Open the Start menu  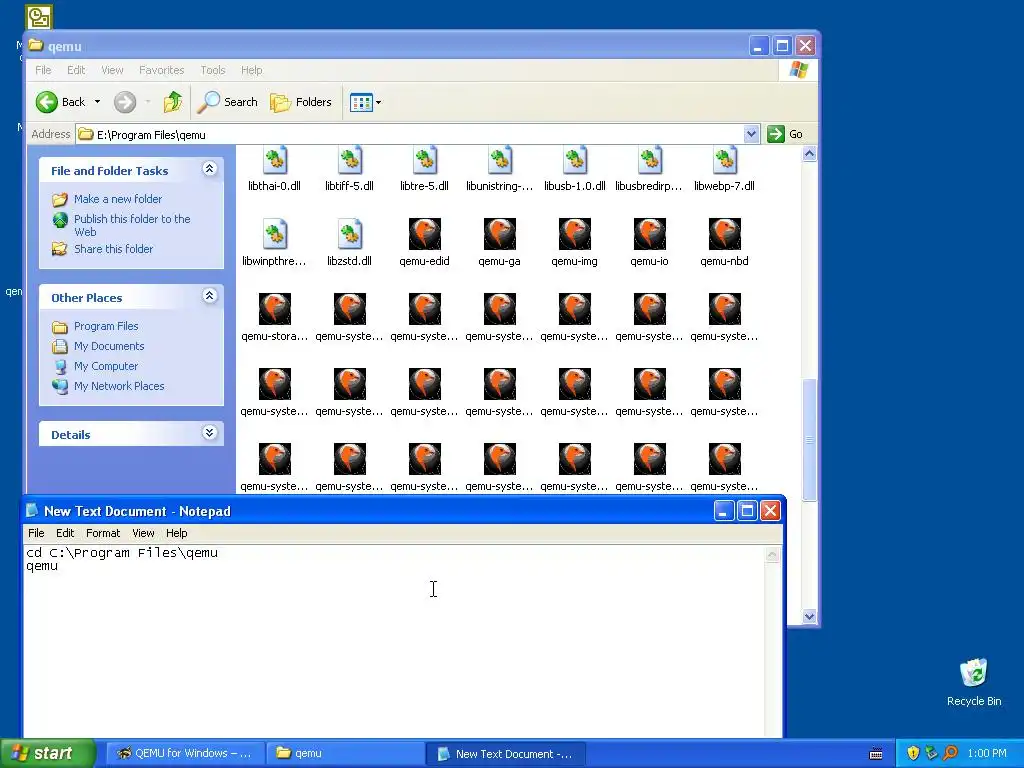point(48,753)
